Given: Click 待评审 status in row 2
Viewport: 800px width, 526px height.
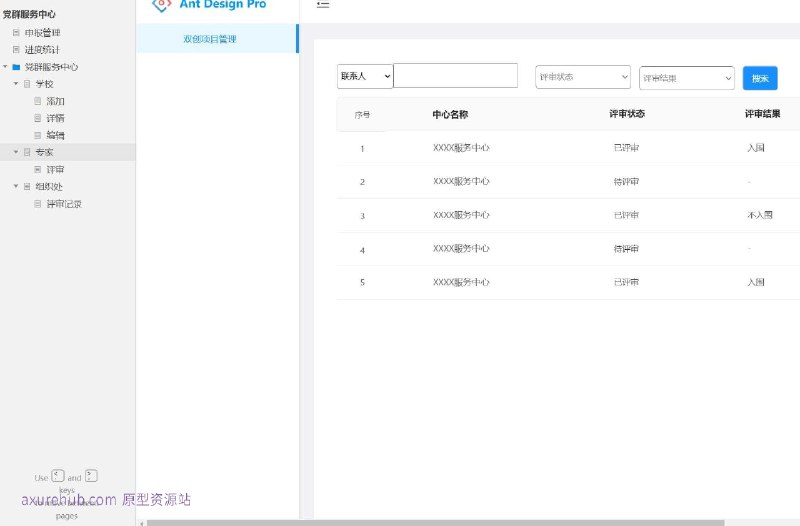Looking at the screenshot, I should 626,182.
